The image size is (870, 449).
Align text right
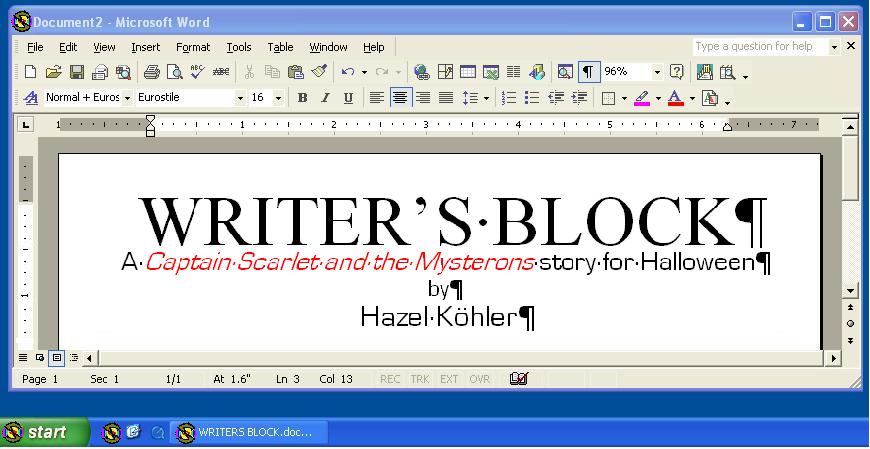tap(423, 98)
